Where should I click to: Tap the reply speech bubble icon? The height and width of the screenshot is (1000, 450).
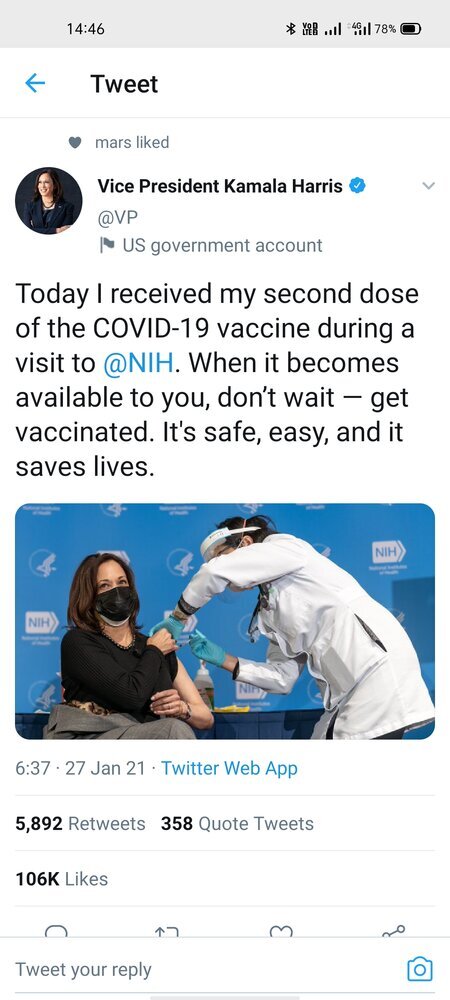56,932
